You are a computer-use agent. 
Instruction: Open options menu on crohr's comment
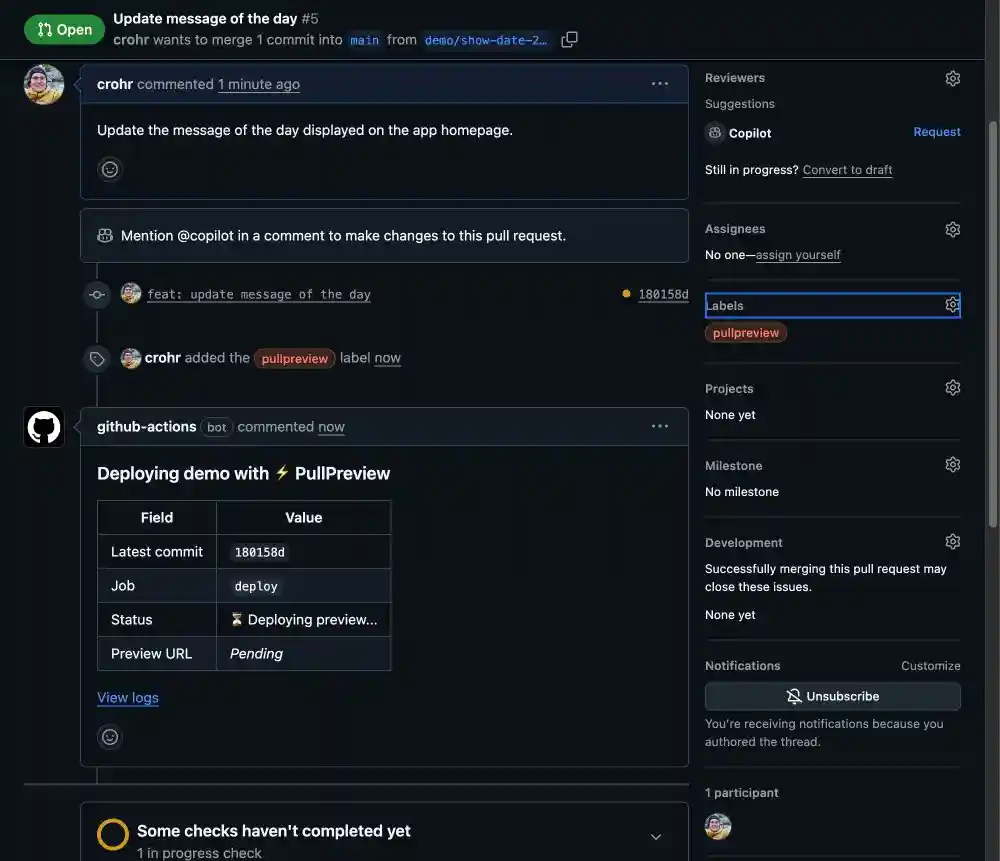pyautogui.click(x=660, y=84)
